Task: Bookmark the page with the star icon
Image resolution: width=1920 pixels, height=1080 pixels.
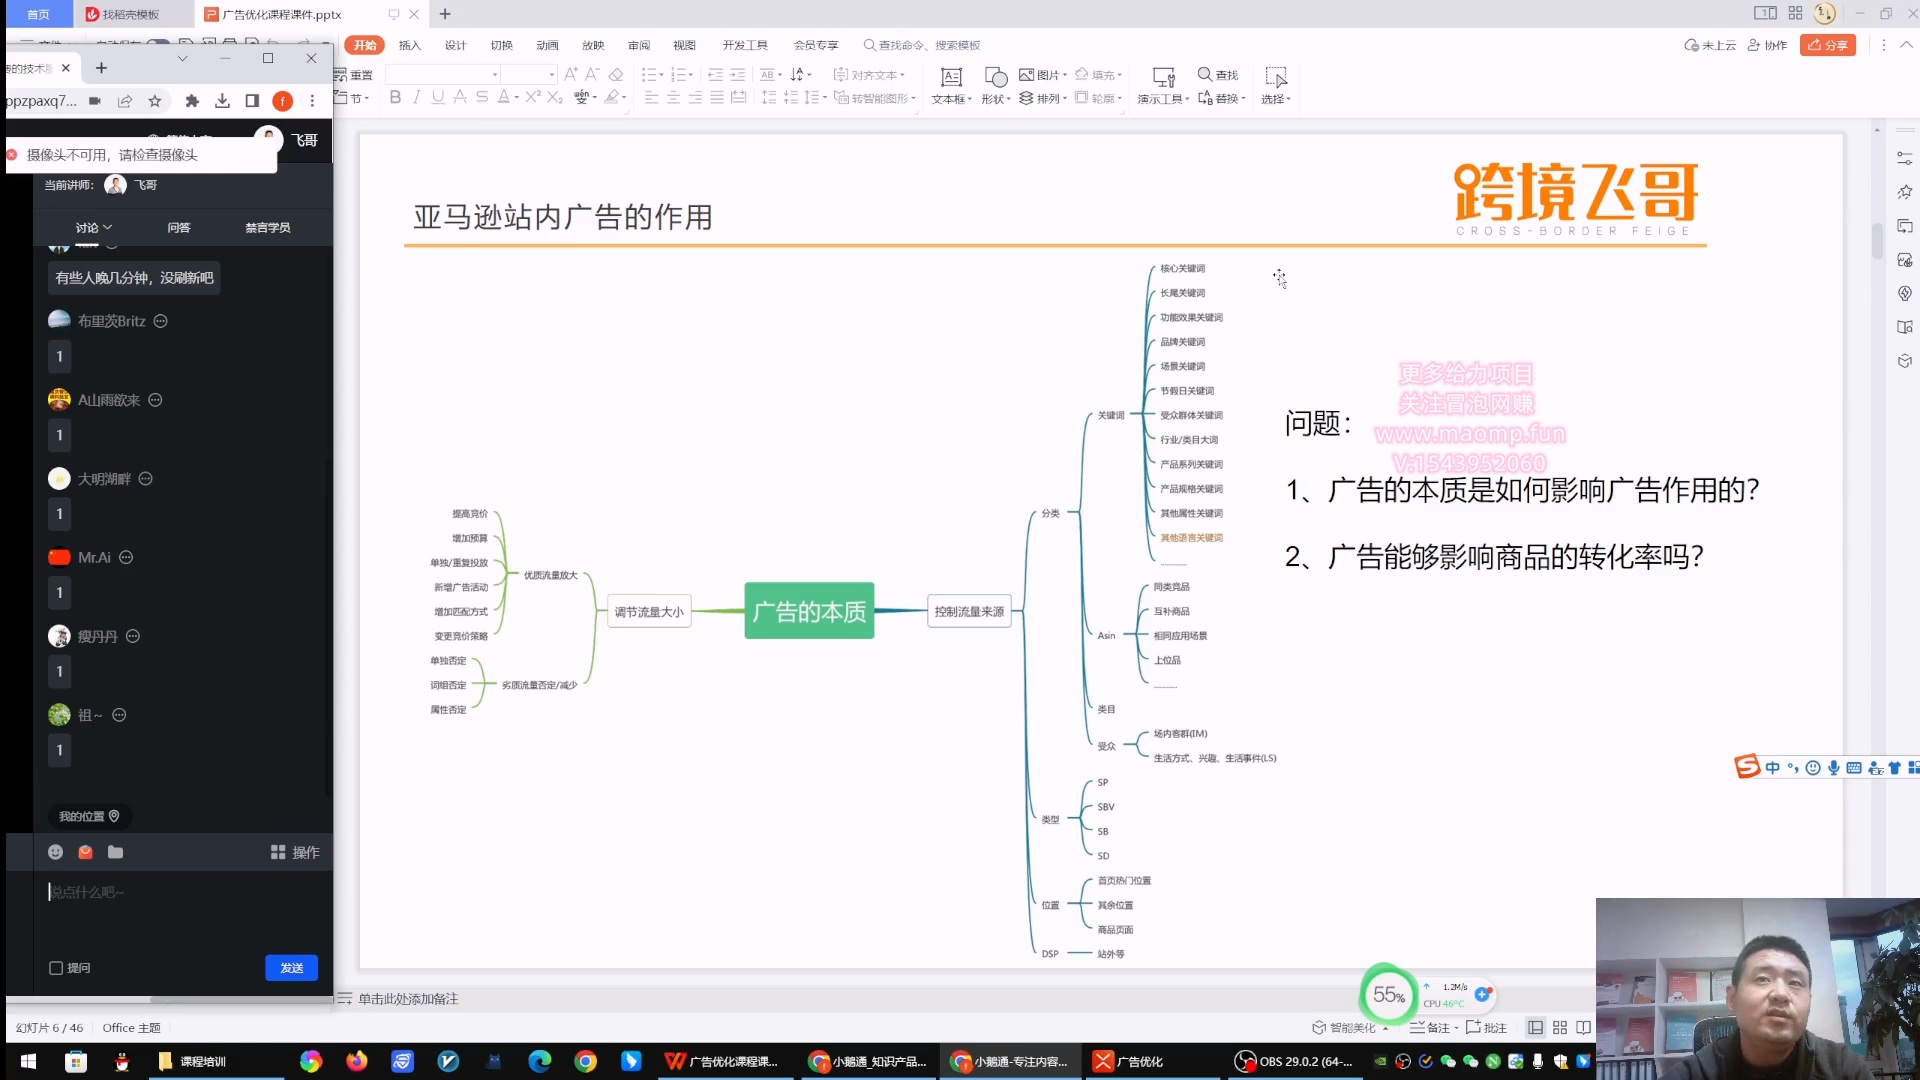Action: (155, 101)
